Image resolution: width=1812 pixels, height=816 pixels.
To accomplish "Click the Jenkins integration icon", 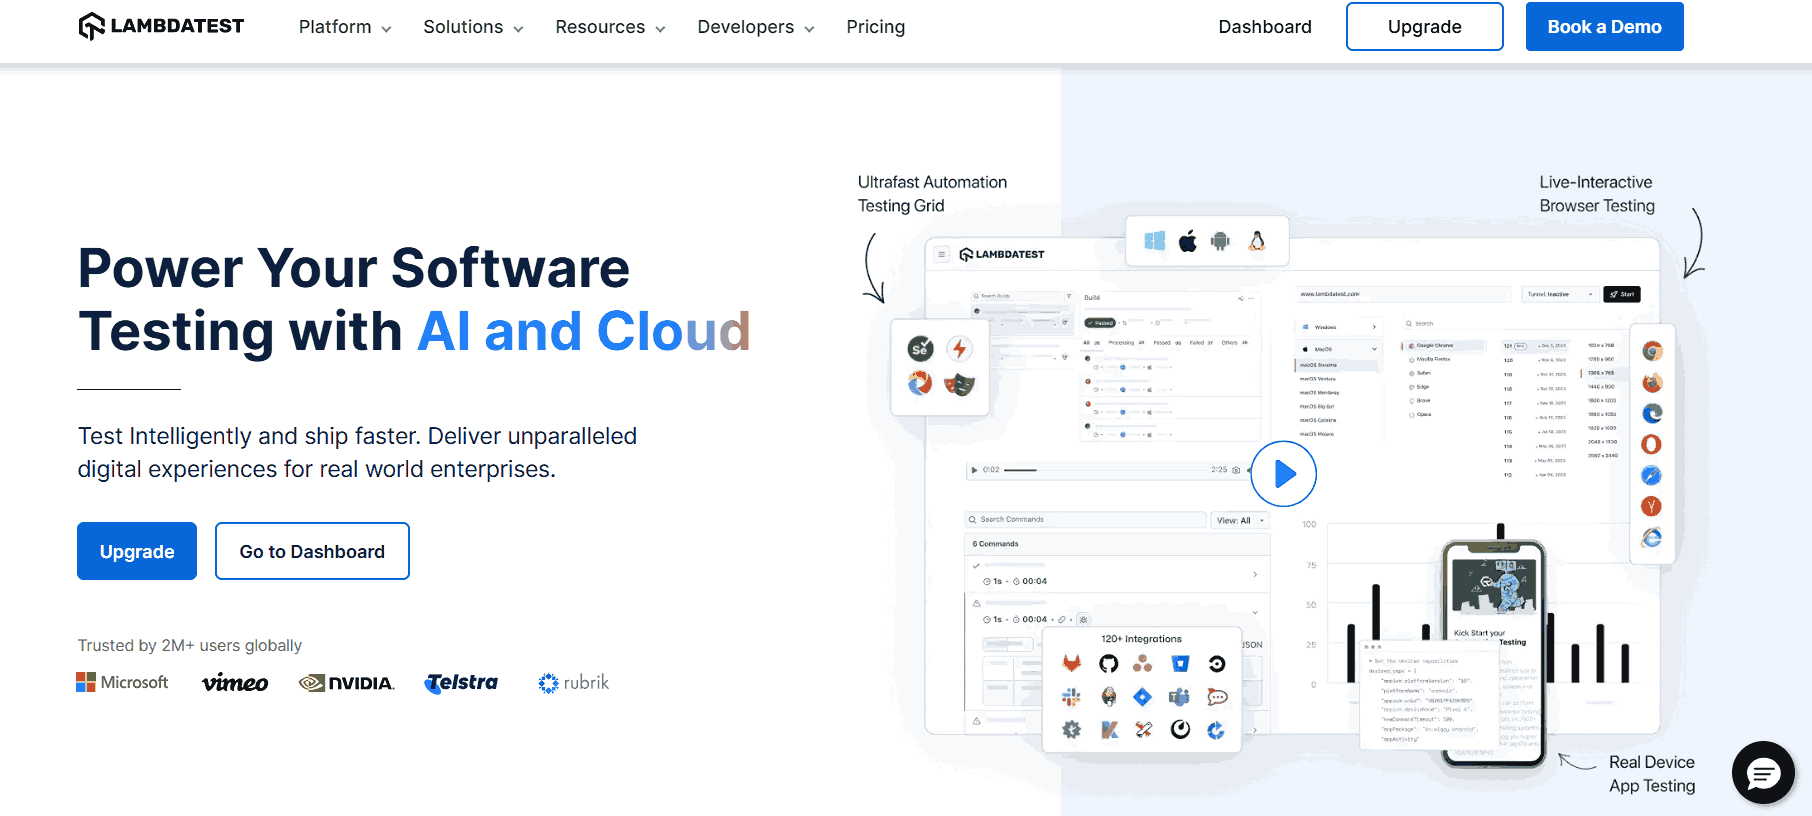I will click(x=1108, y=697).
